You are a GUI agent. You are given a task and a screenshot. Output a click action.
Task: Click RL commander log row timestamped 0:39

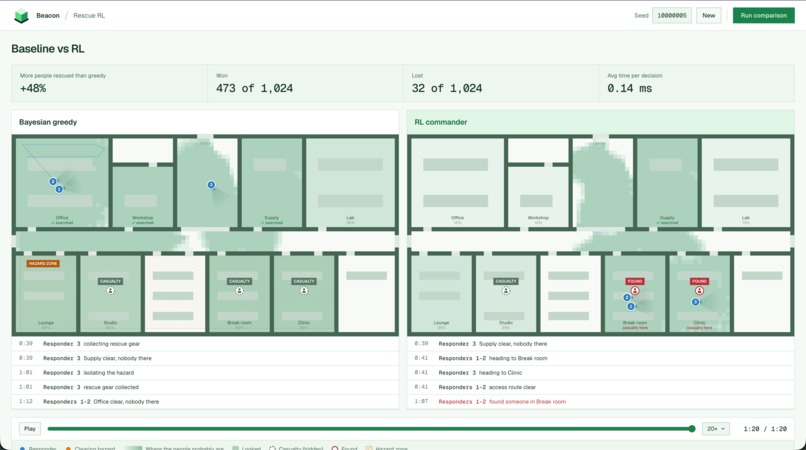(600, 344)
